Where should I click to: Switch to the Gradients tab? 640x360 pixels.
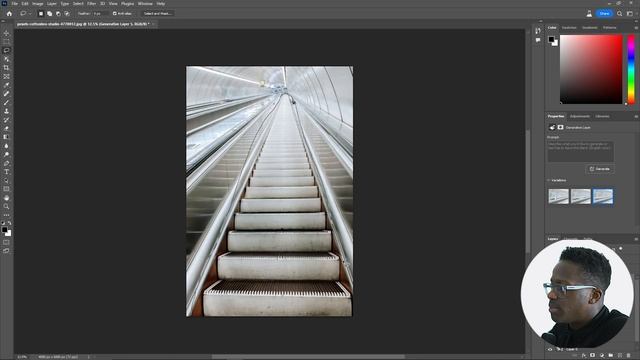click(589, 28)
